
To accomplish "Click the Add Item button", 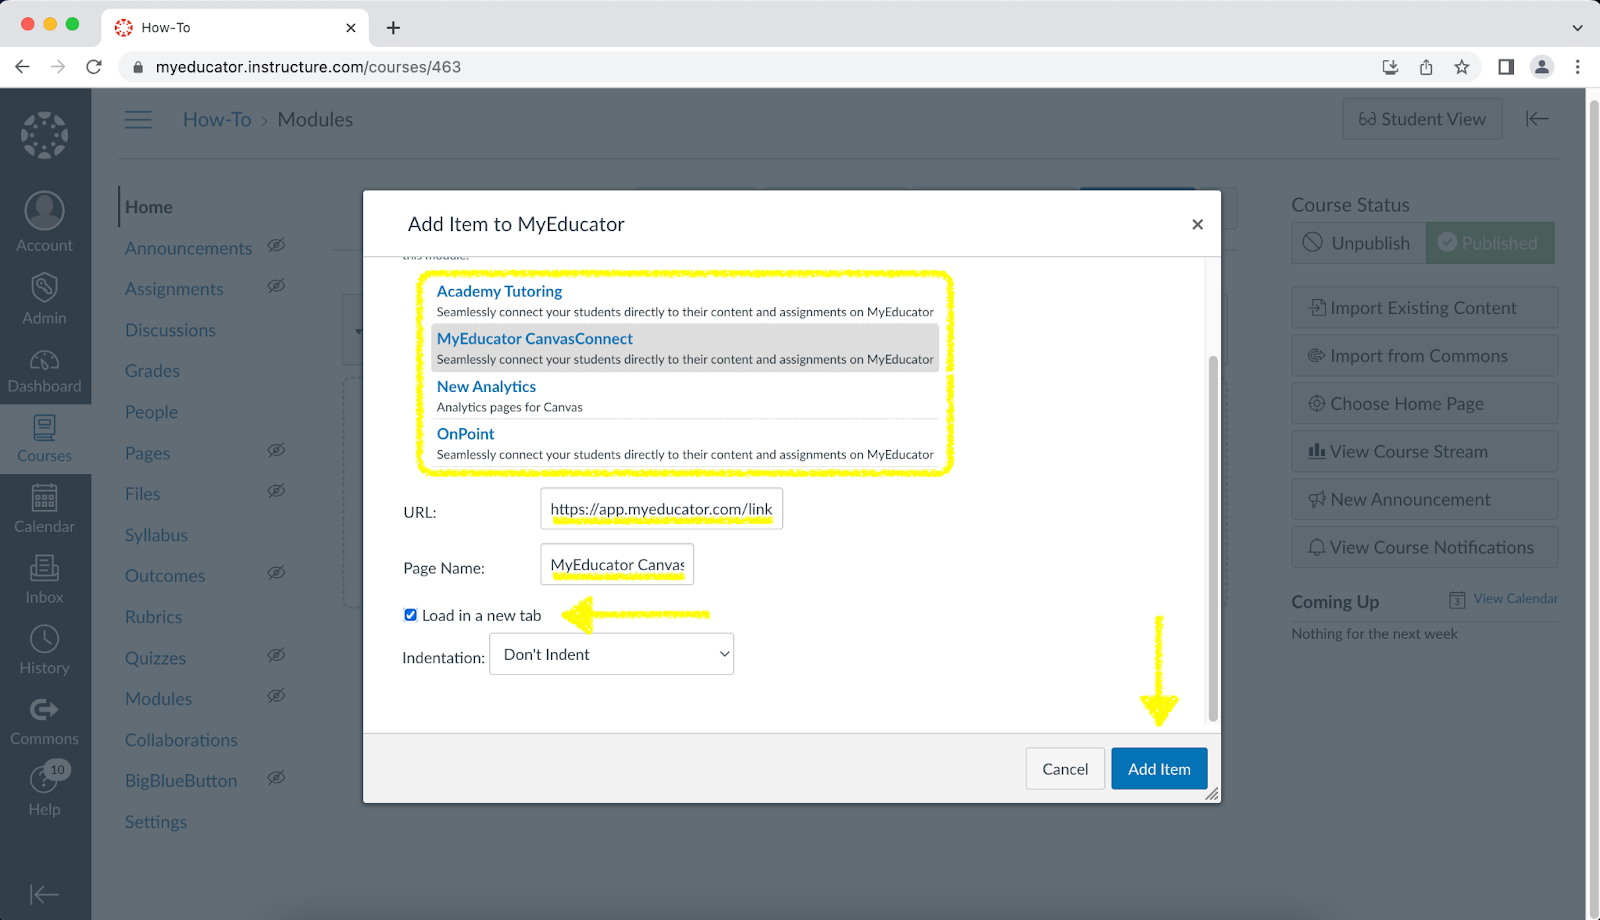I will pyautogui.click(x=1159, y=769).
